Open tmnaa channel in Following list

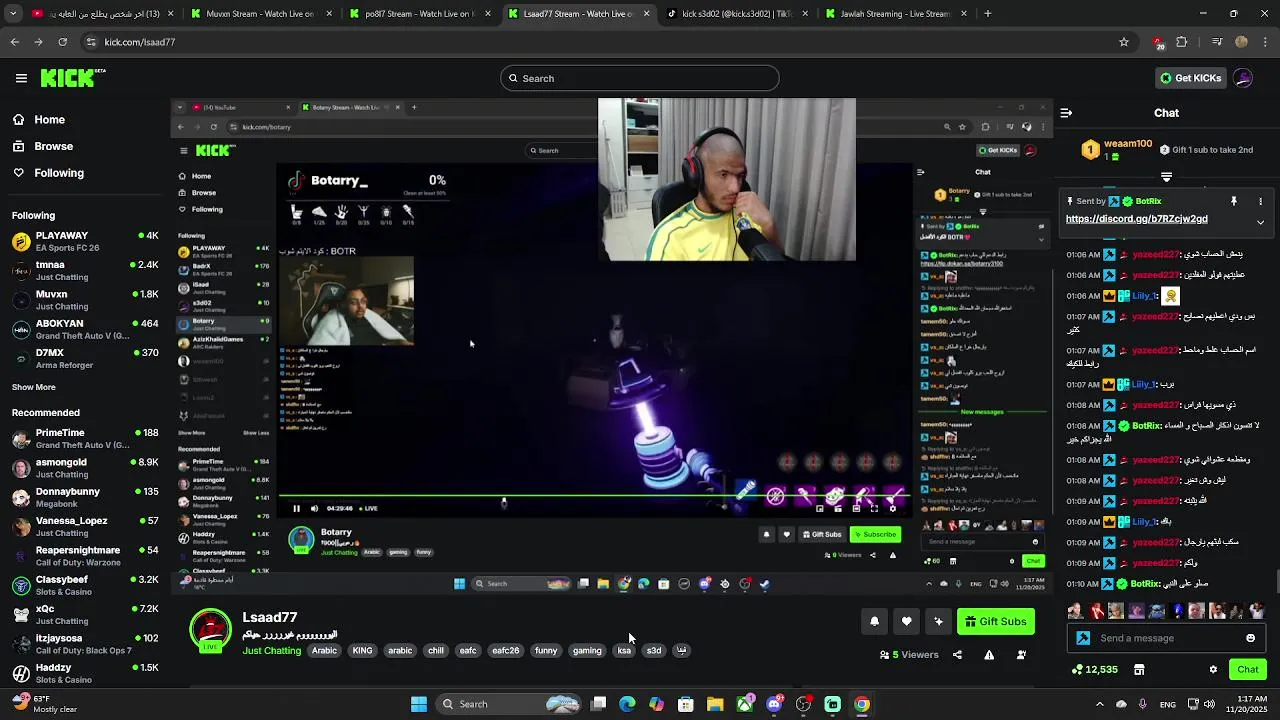[85, 270]
